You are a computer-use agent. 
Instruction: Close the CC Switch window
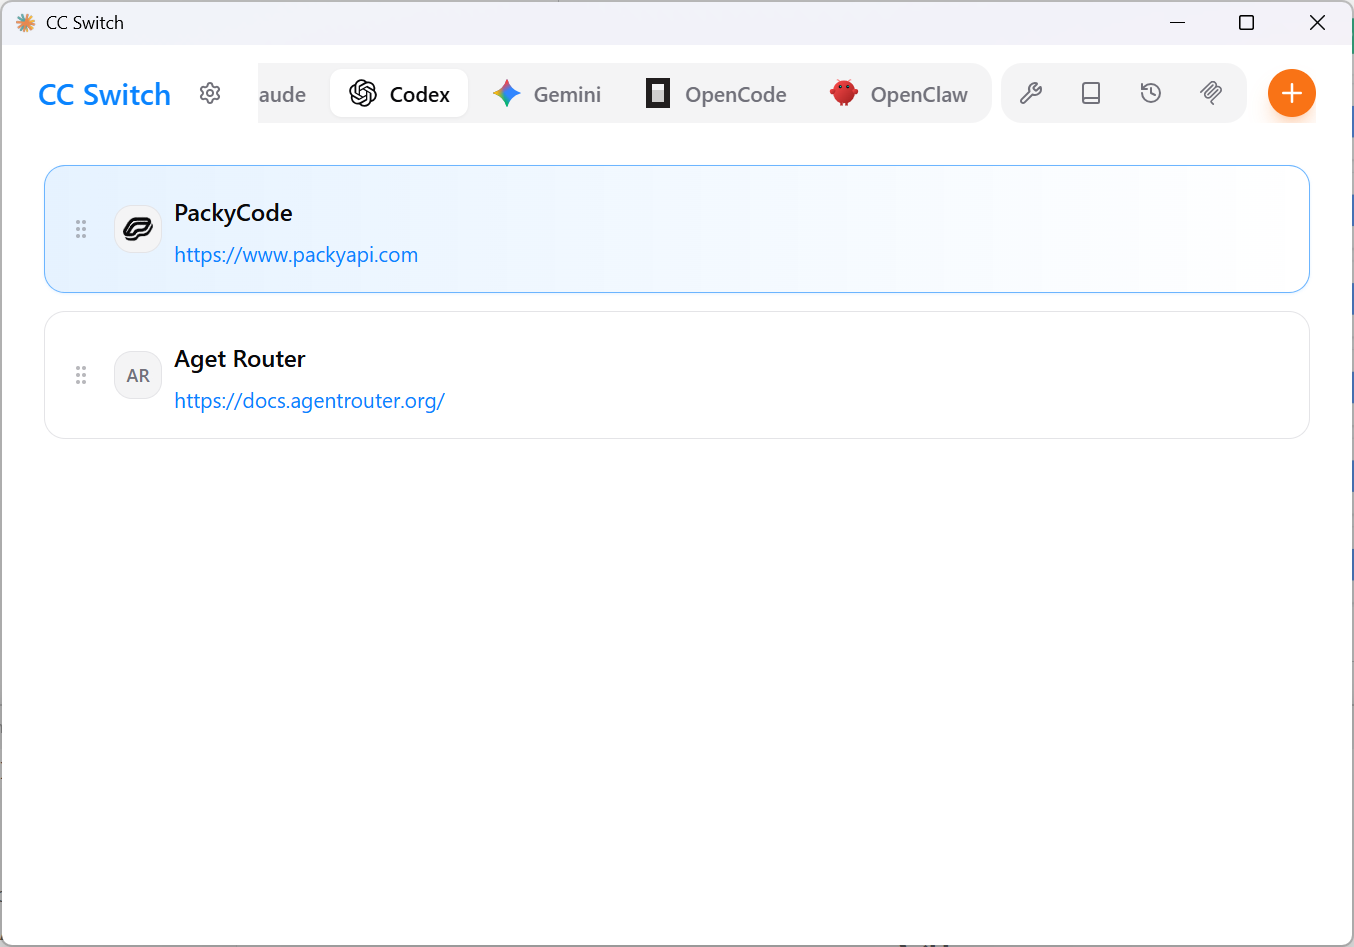pos(1317,22)
